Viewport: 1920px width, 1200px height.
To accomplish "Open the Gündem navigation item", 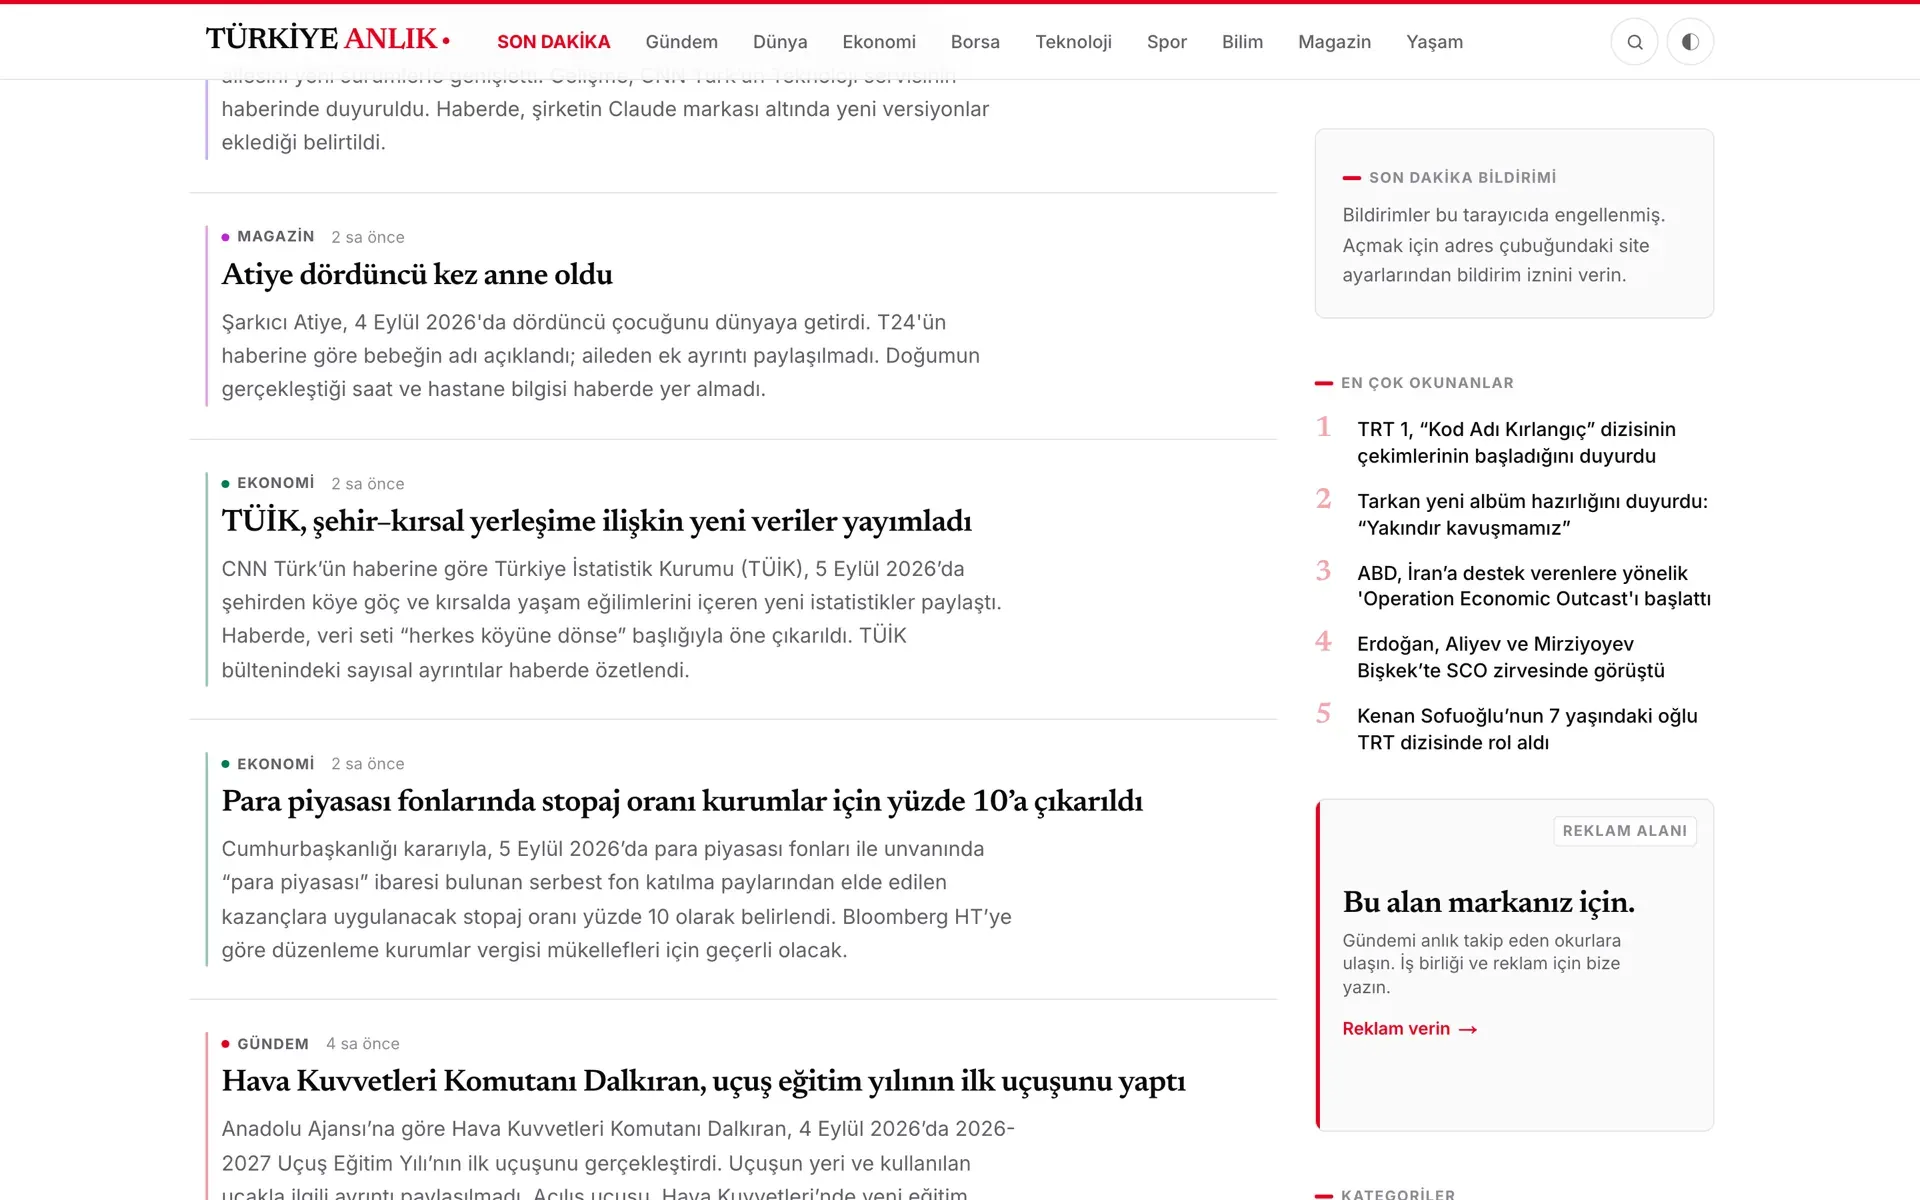I will pyautogui.click(x=681, y=42).
